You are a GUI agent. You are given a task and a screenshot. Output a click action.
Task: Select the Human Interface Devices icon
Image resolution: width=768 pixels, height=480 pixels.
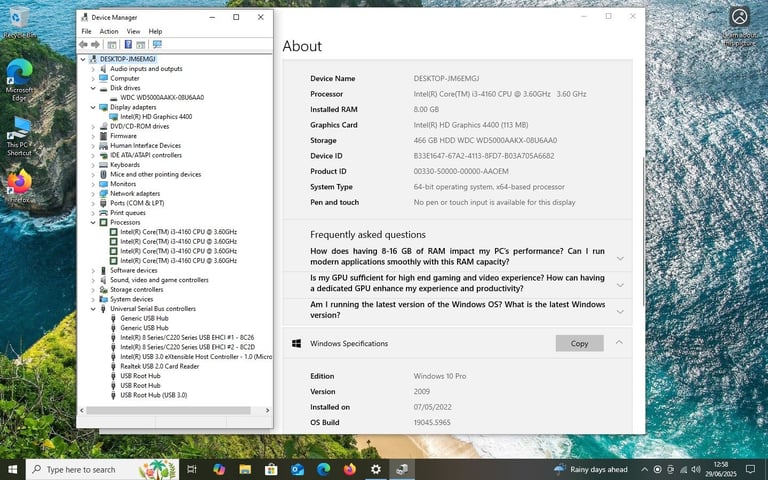[103, 145]
